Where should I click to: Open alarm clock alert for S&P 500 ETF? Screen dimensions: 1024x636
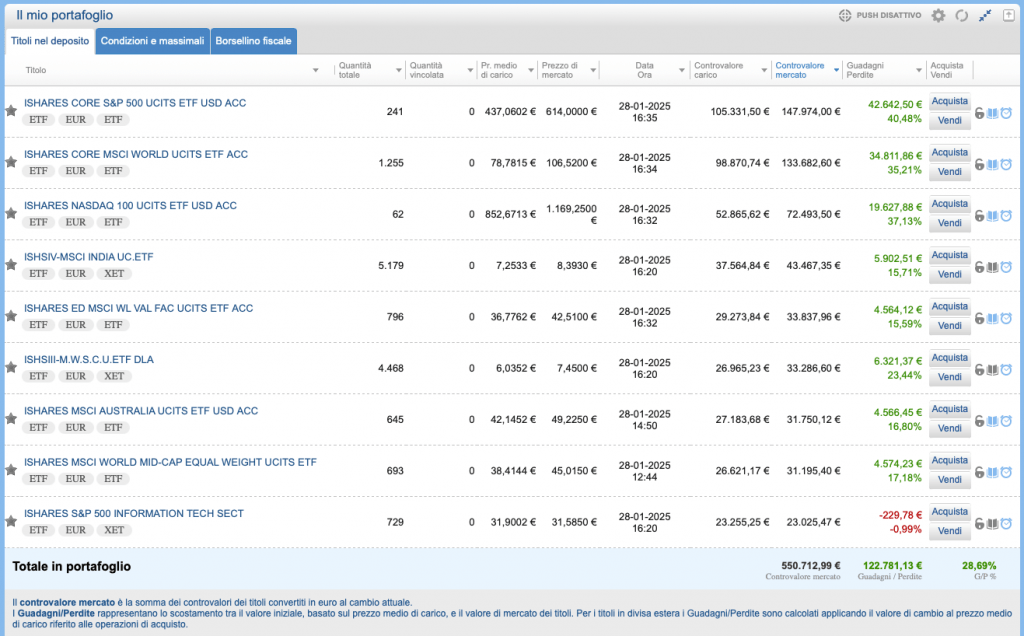[x=1006, y=113]
